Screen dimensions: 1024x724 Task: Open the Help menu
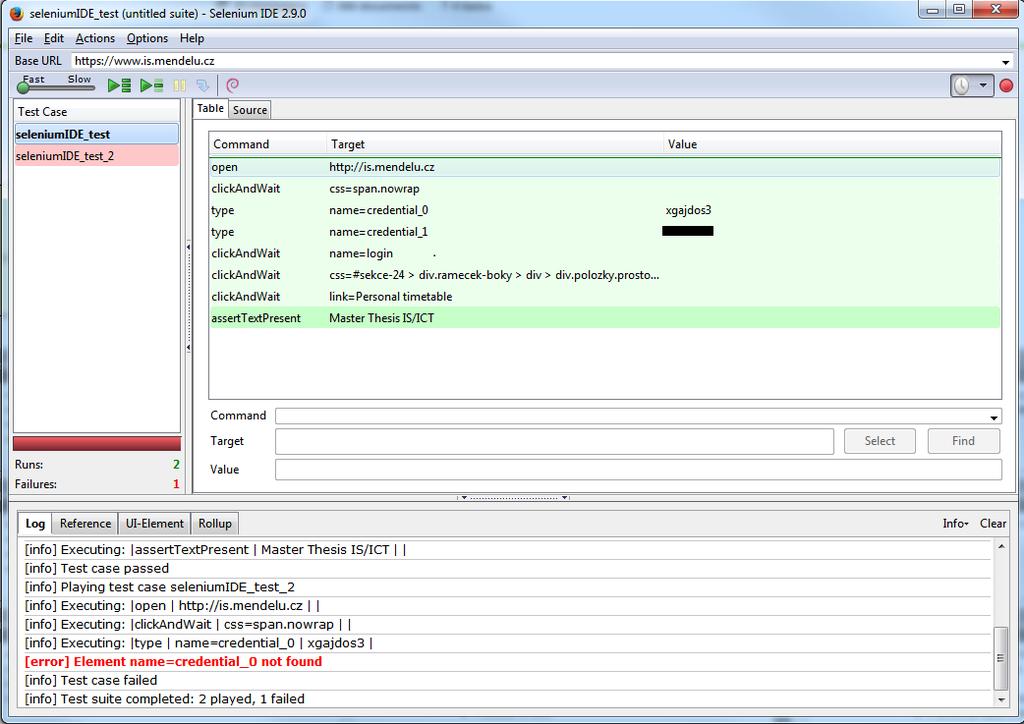[192, 39]
